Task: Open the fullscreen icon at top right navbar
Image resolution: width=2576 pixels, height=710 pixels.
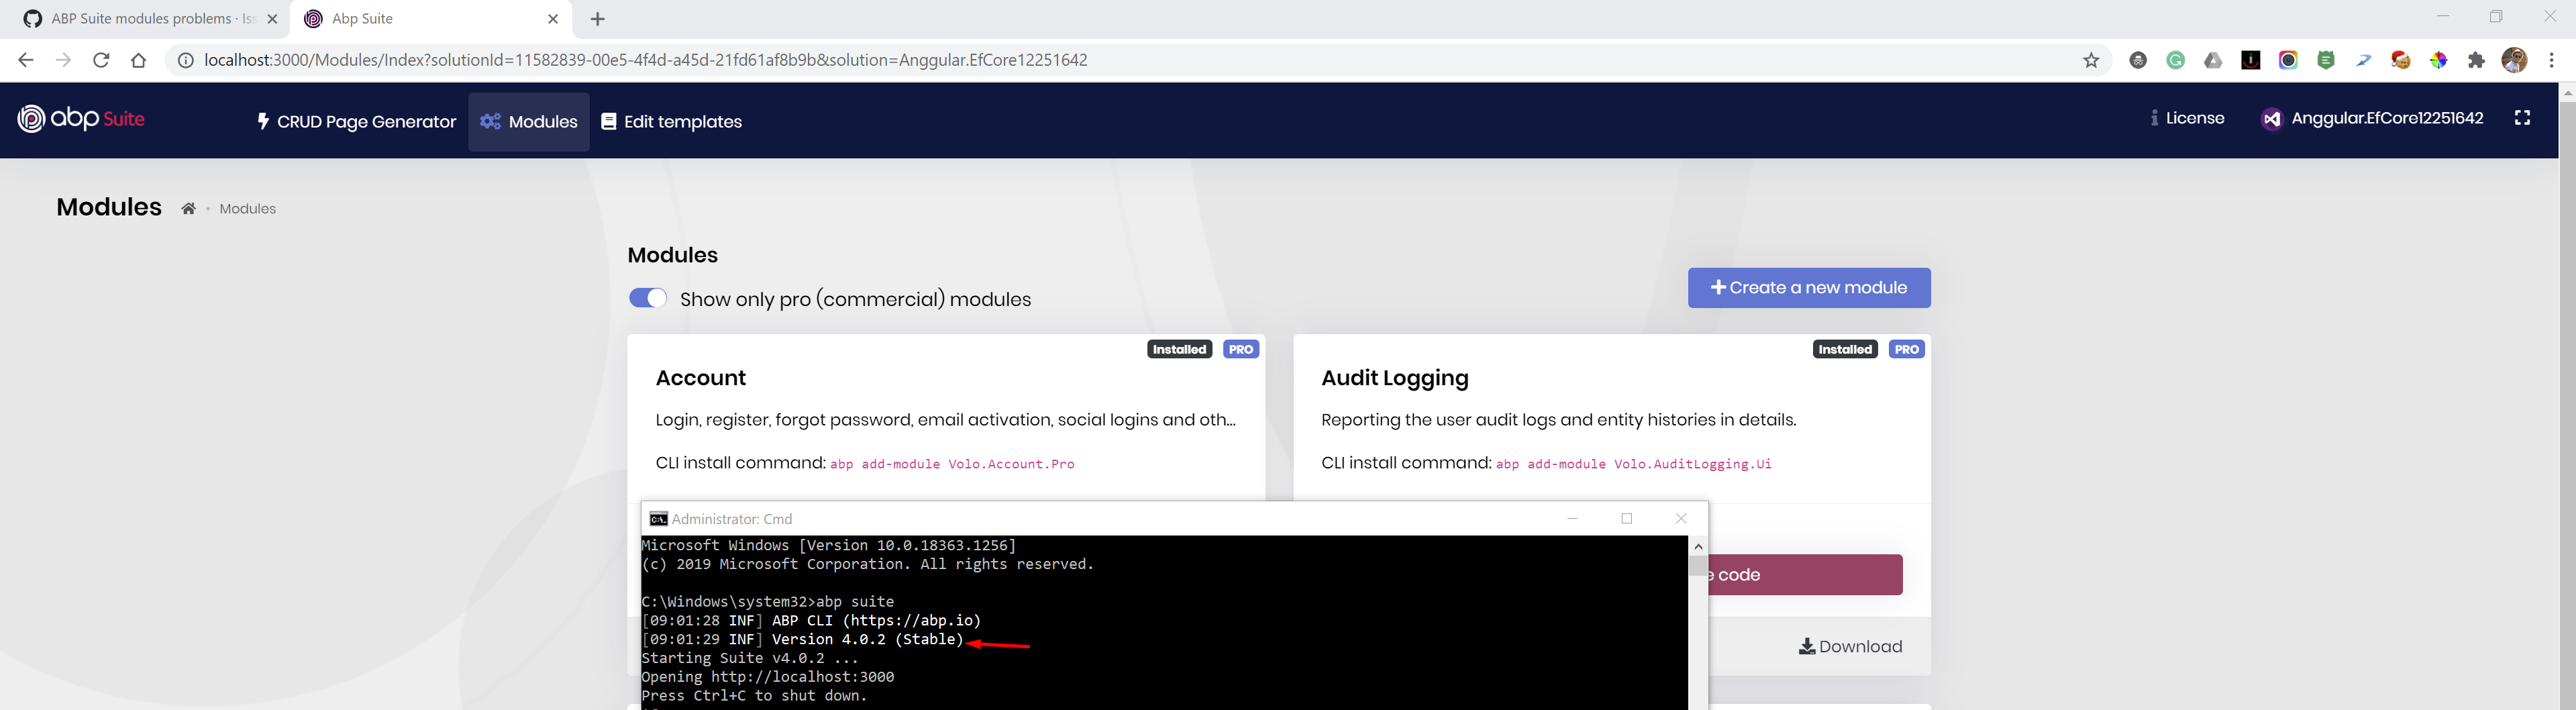Action: (2523, 118)
